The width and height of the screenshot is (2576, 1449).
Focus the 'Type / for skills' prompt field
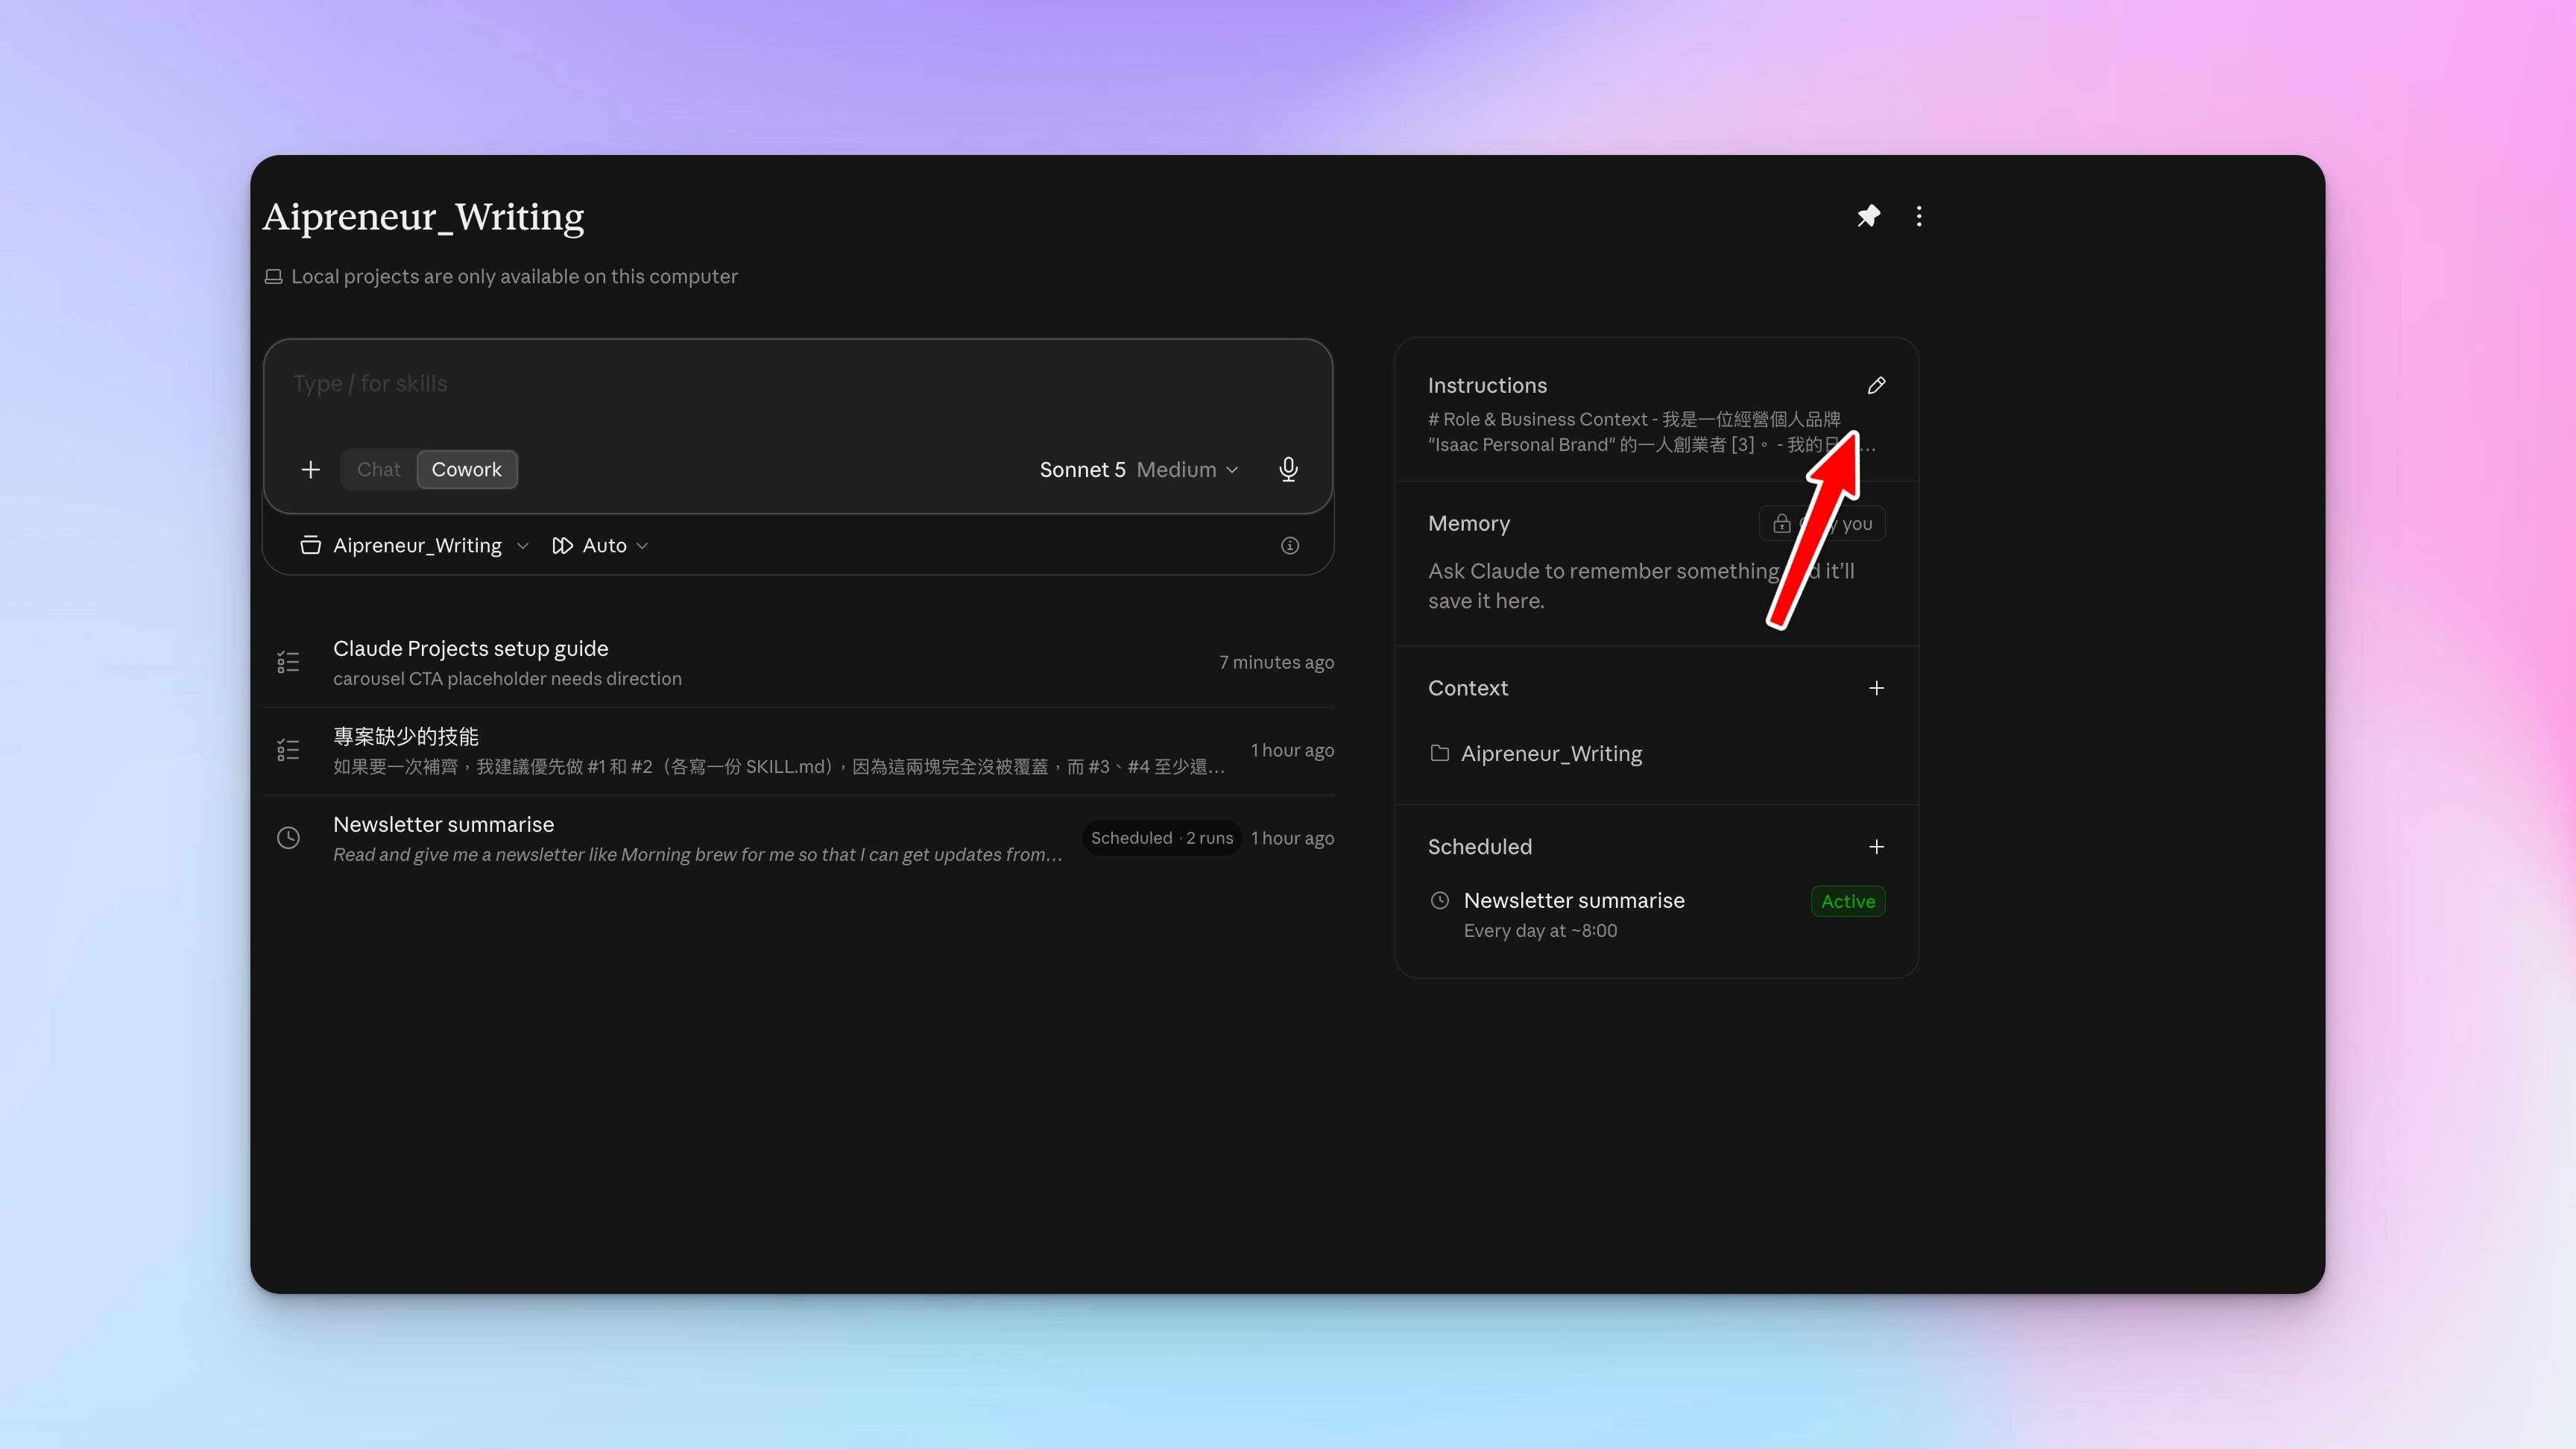798,384
